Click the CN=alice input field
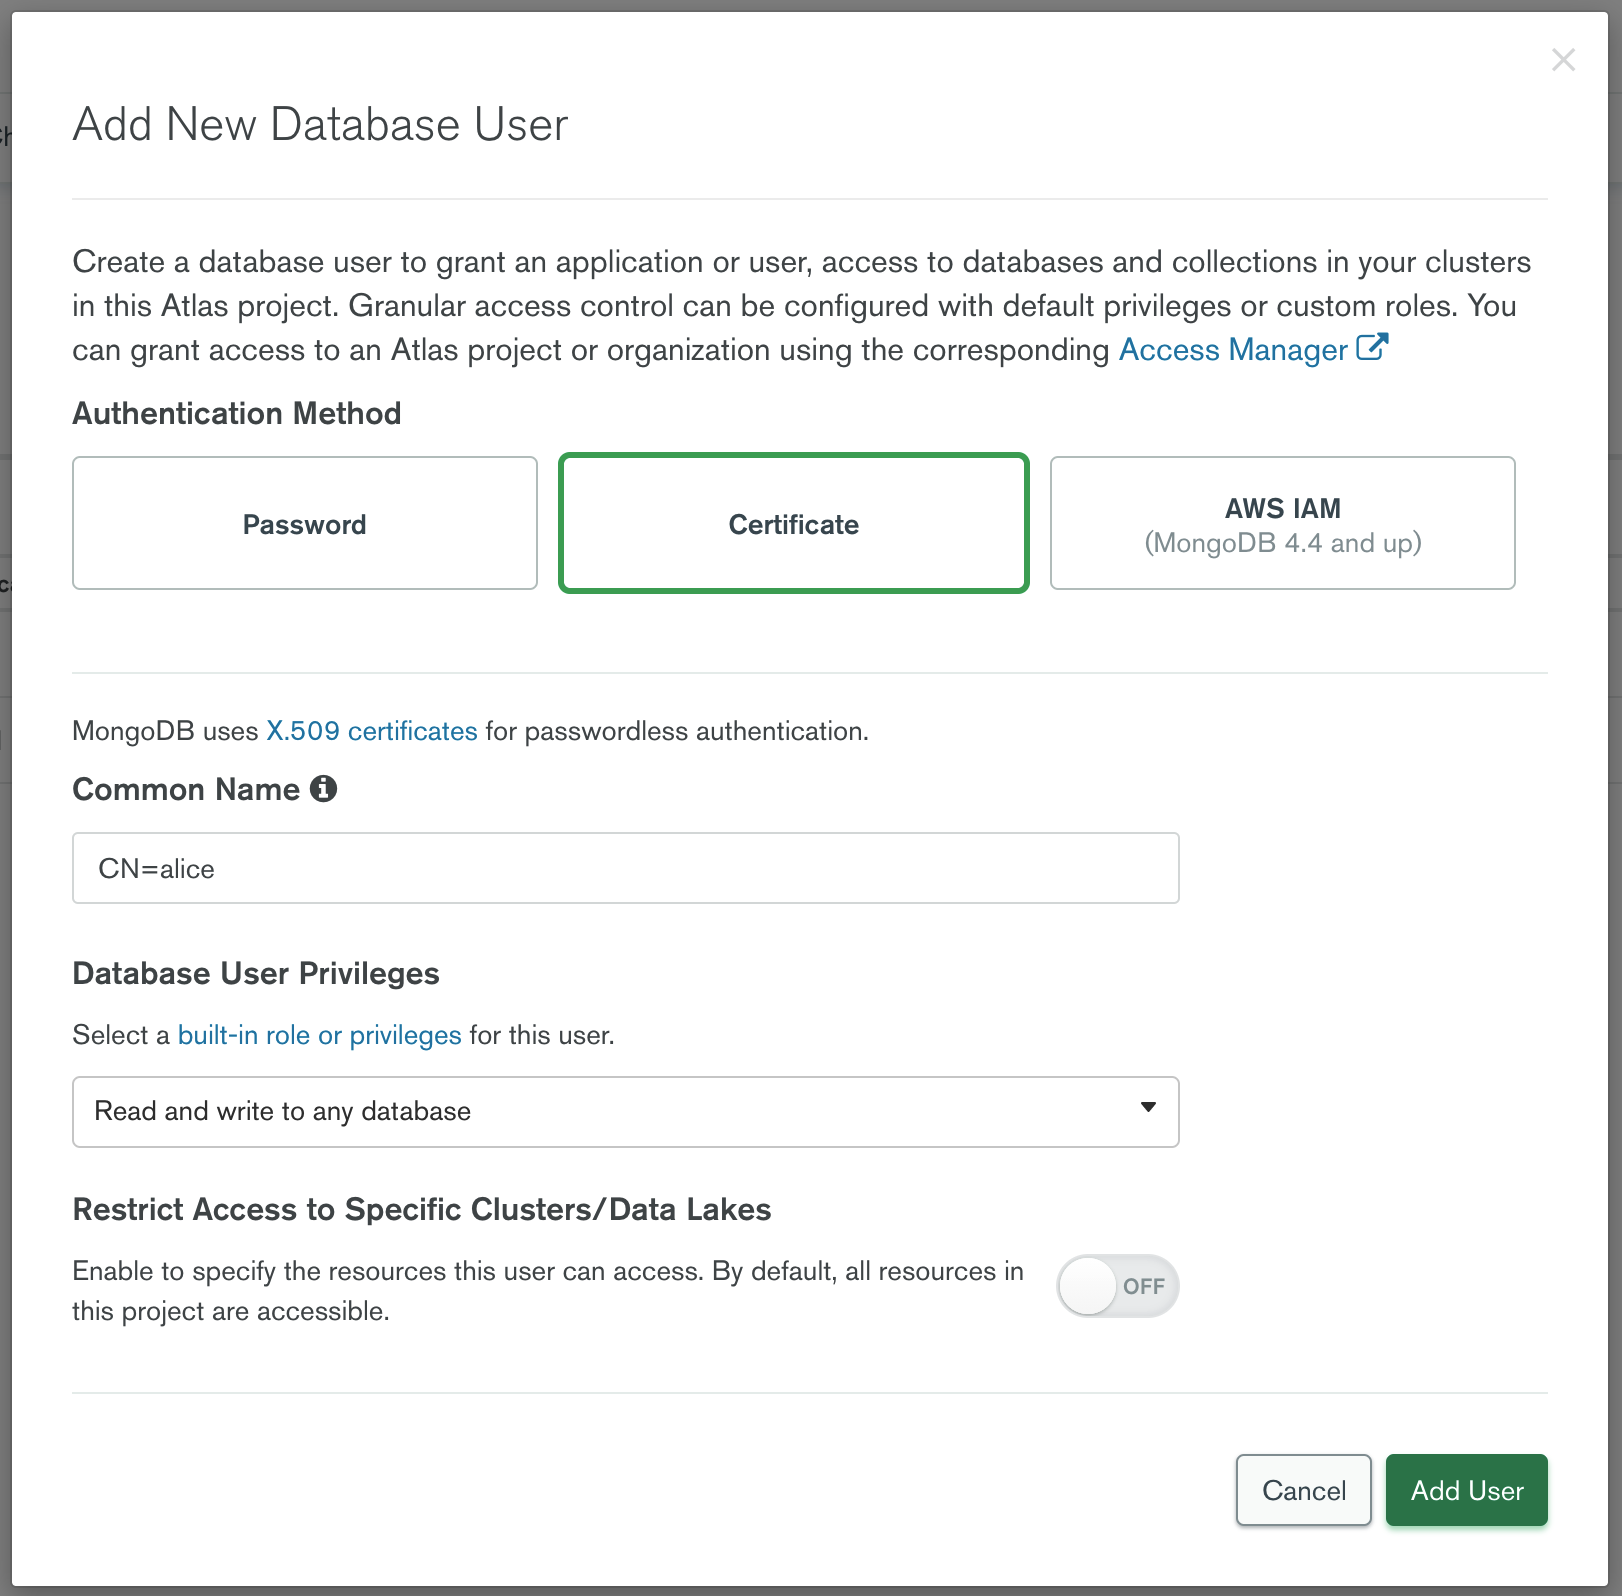This screenshot has width=1622, height=1596. point(626,868)
